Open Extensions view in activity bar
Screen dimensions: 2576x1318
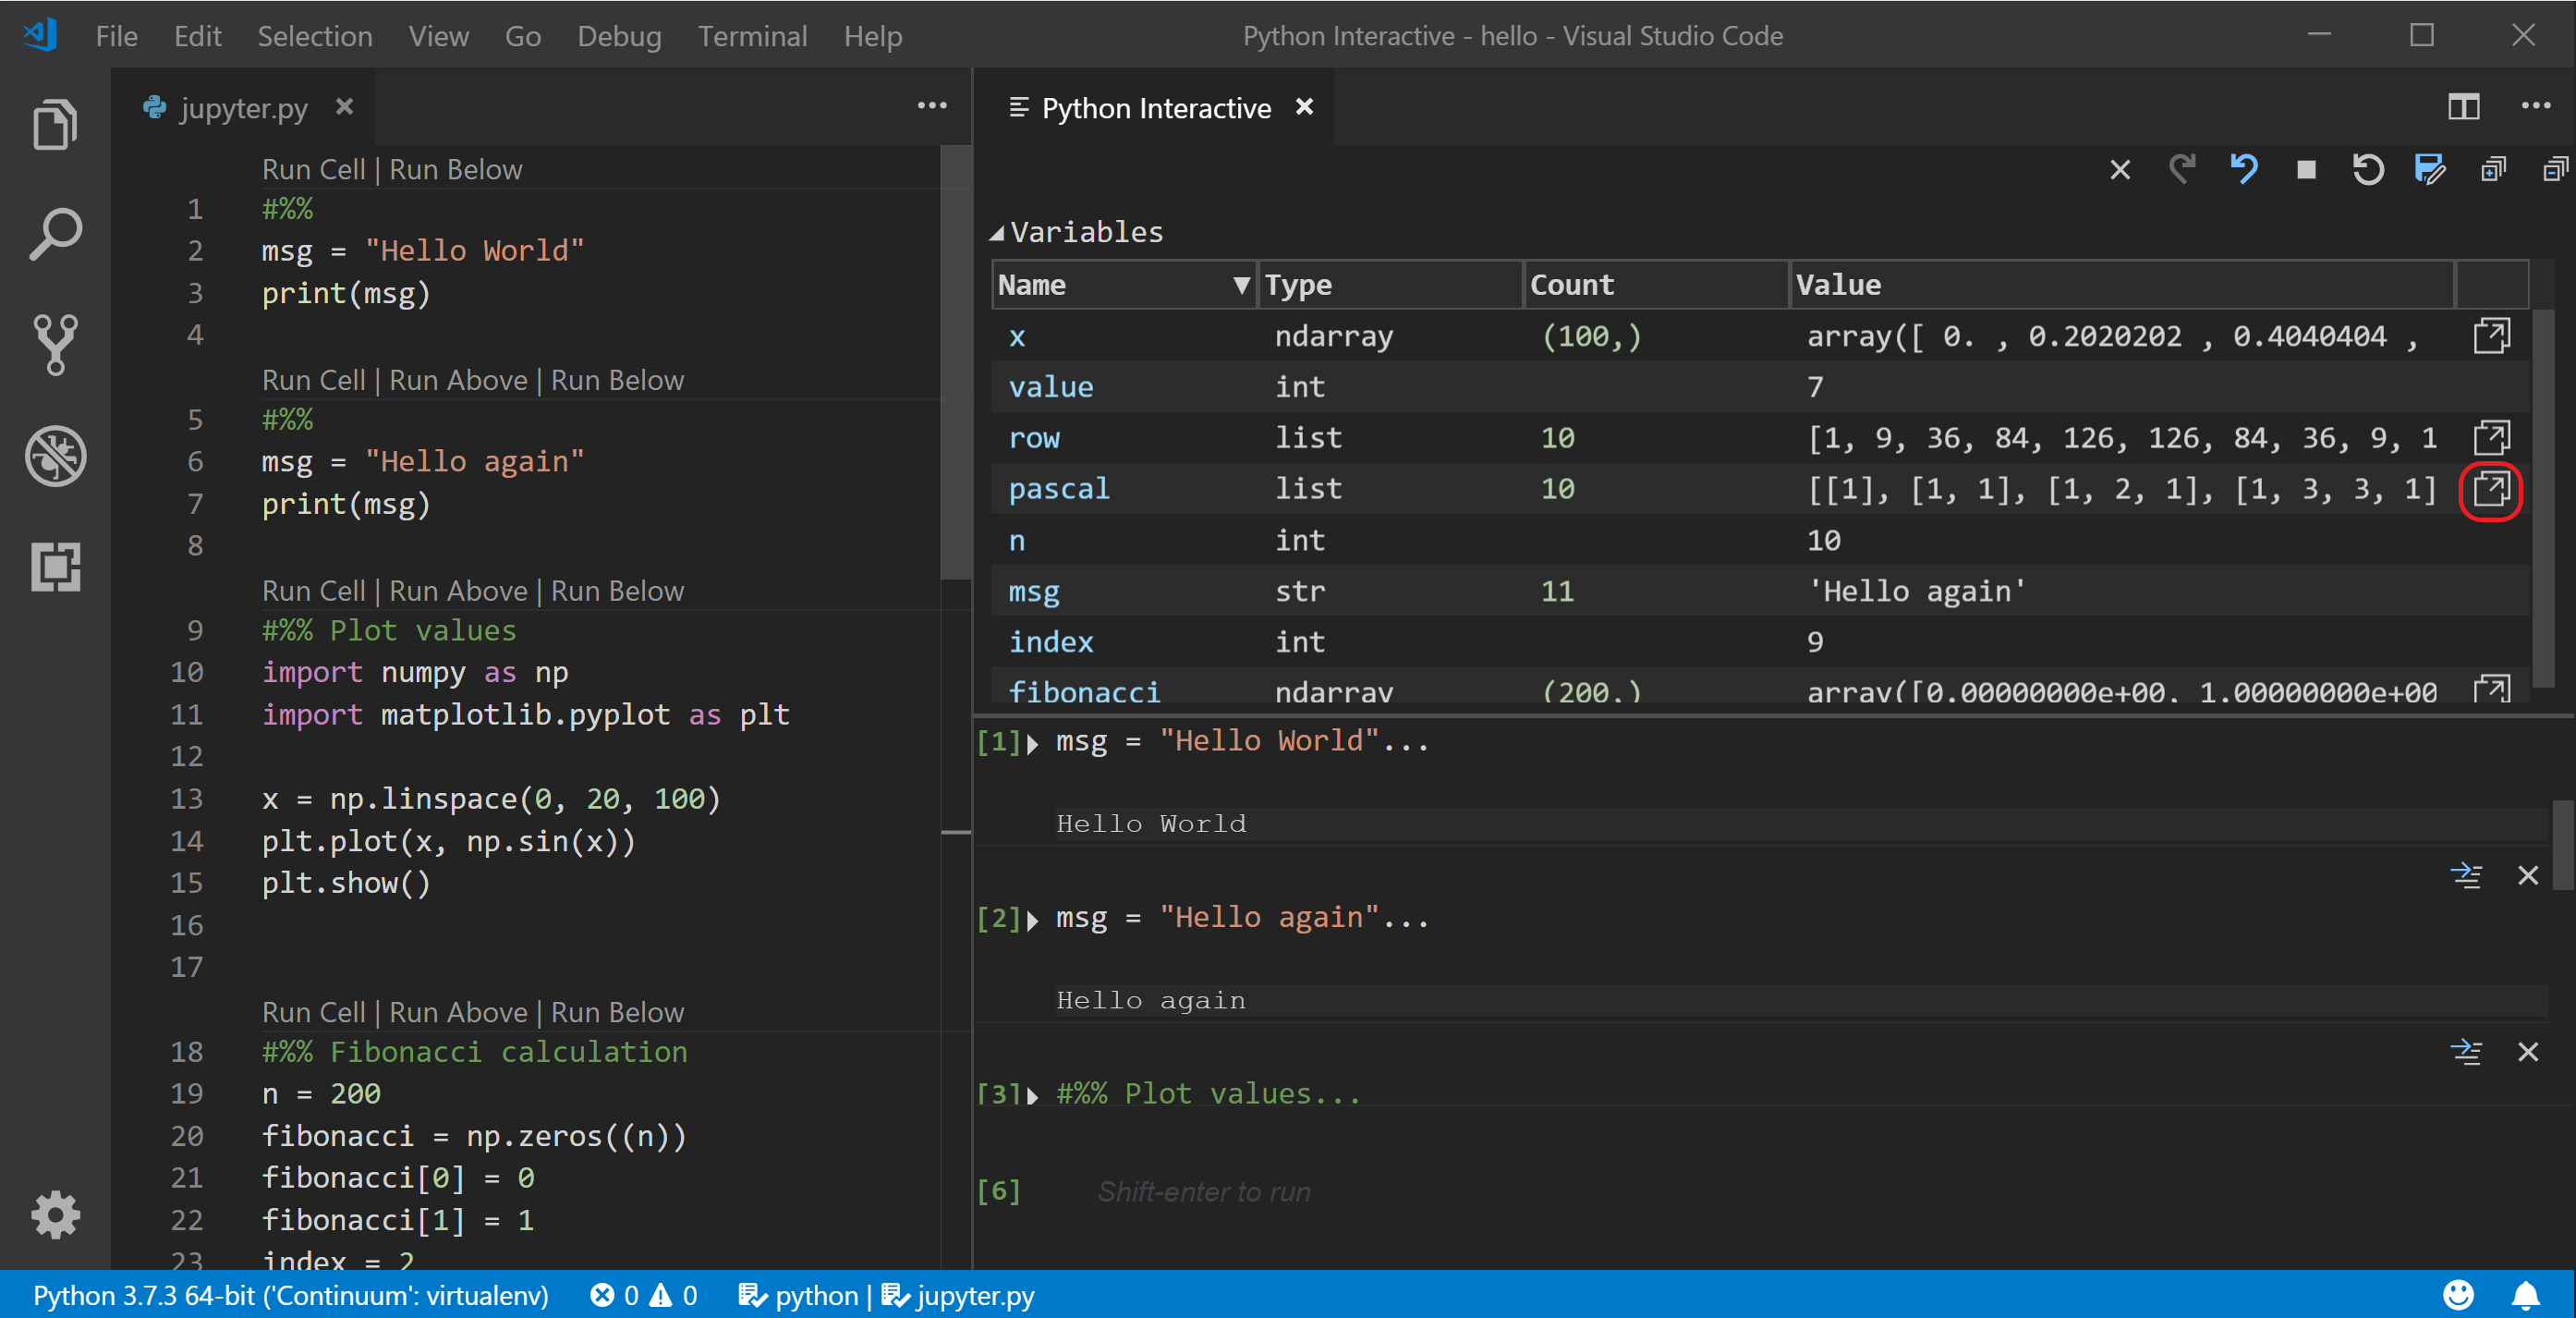point(55,567)
